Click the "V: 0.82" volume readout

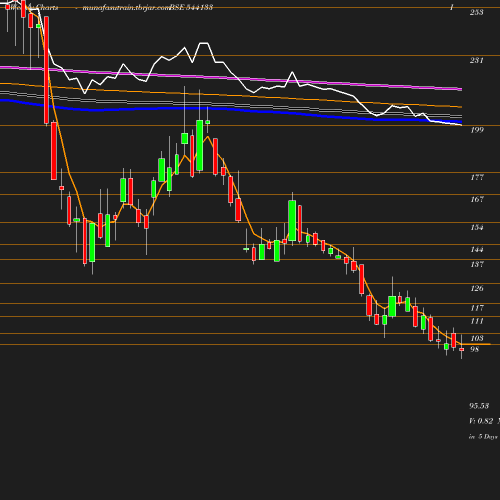point(481,421)
